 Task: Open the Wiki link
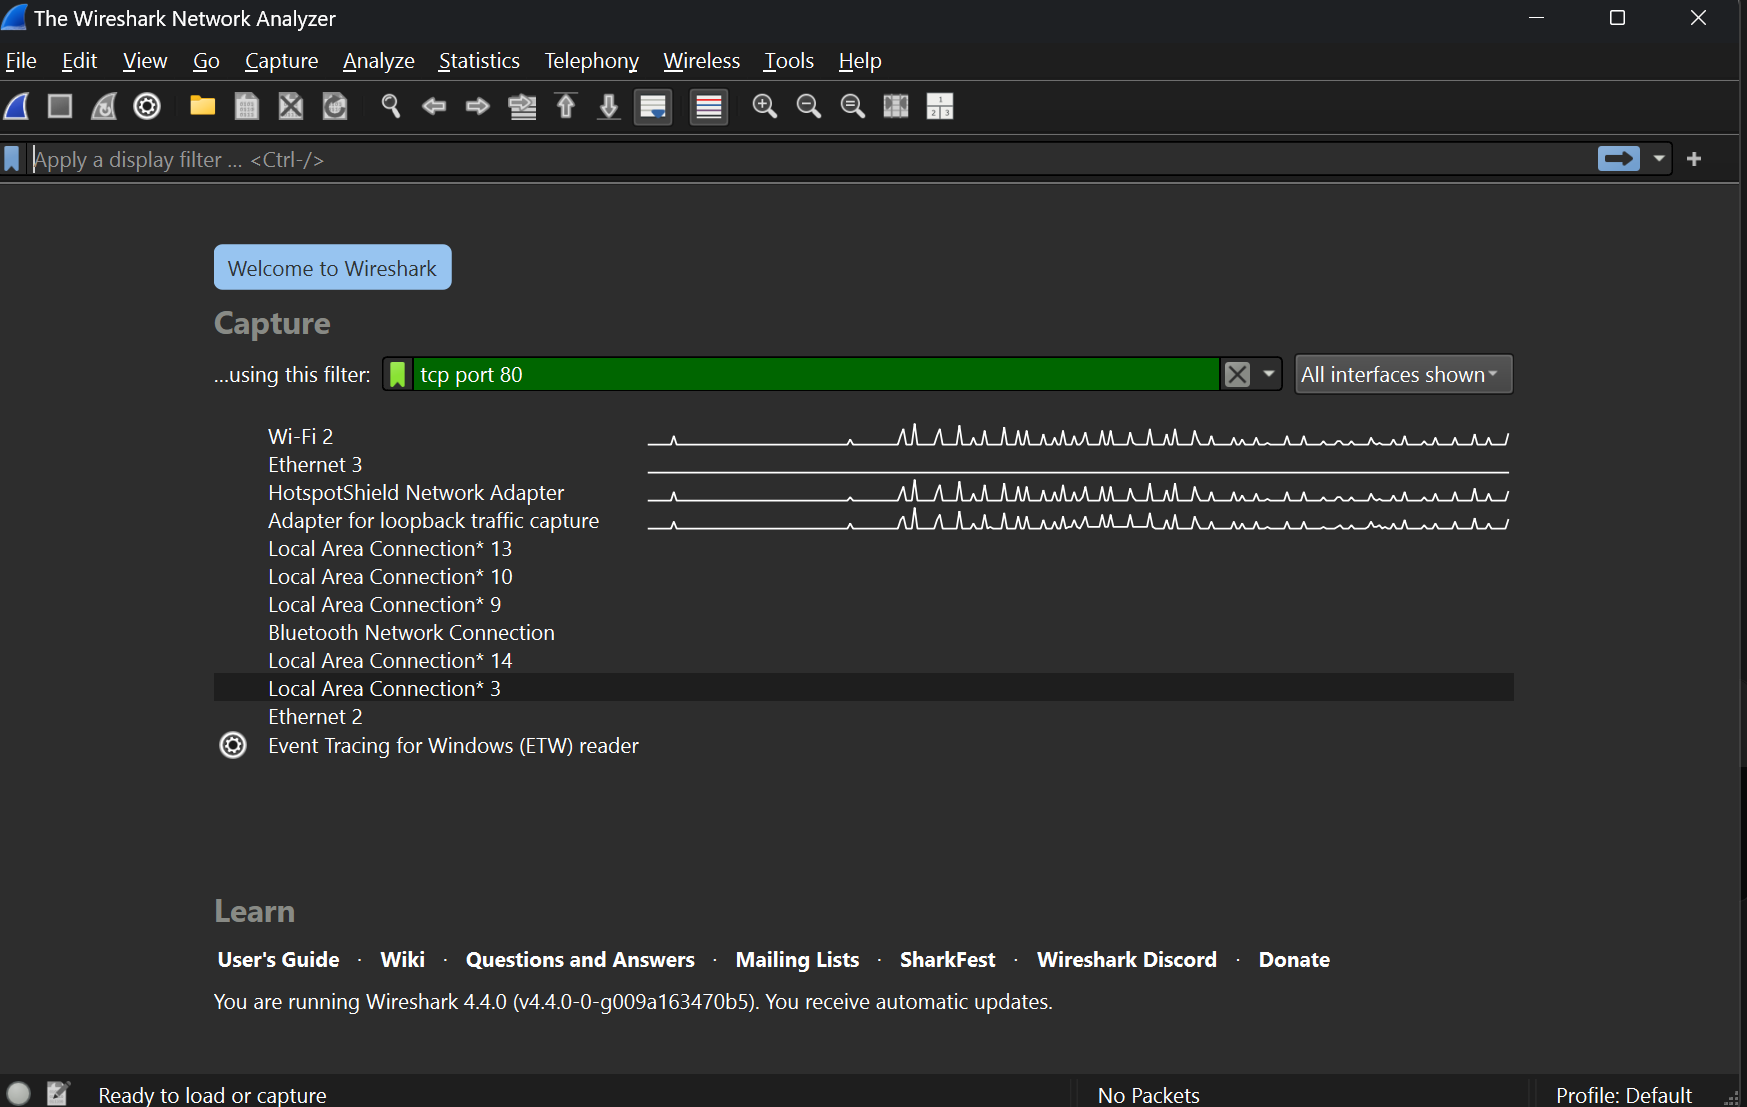403,960
